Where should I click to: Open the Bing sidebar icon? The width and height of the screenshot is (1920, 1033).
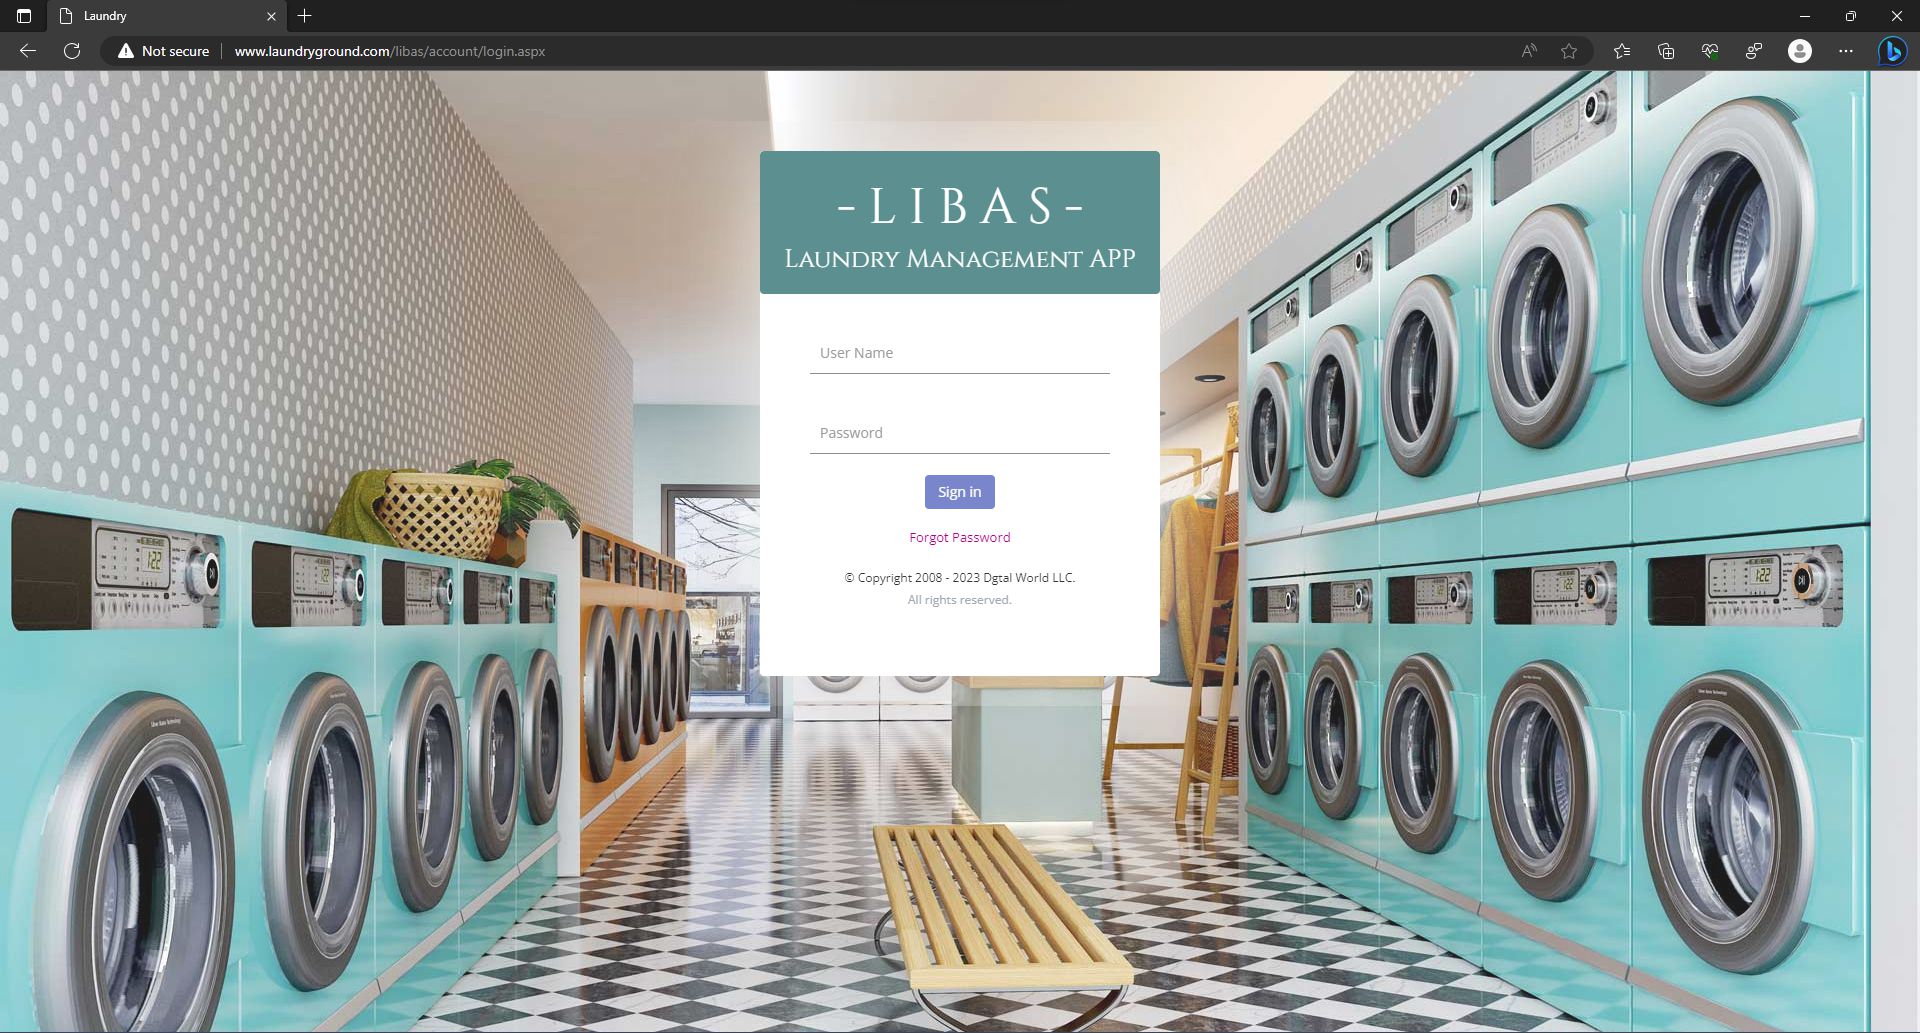pos(1892,51)
